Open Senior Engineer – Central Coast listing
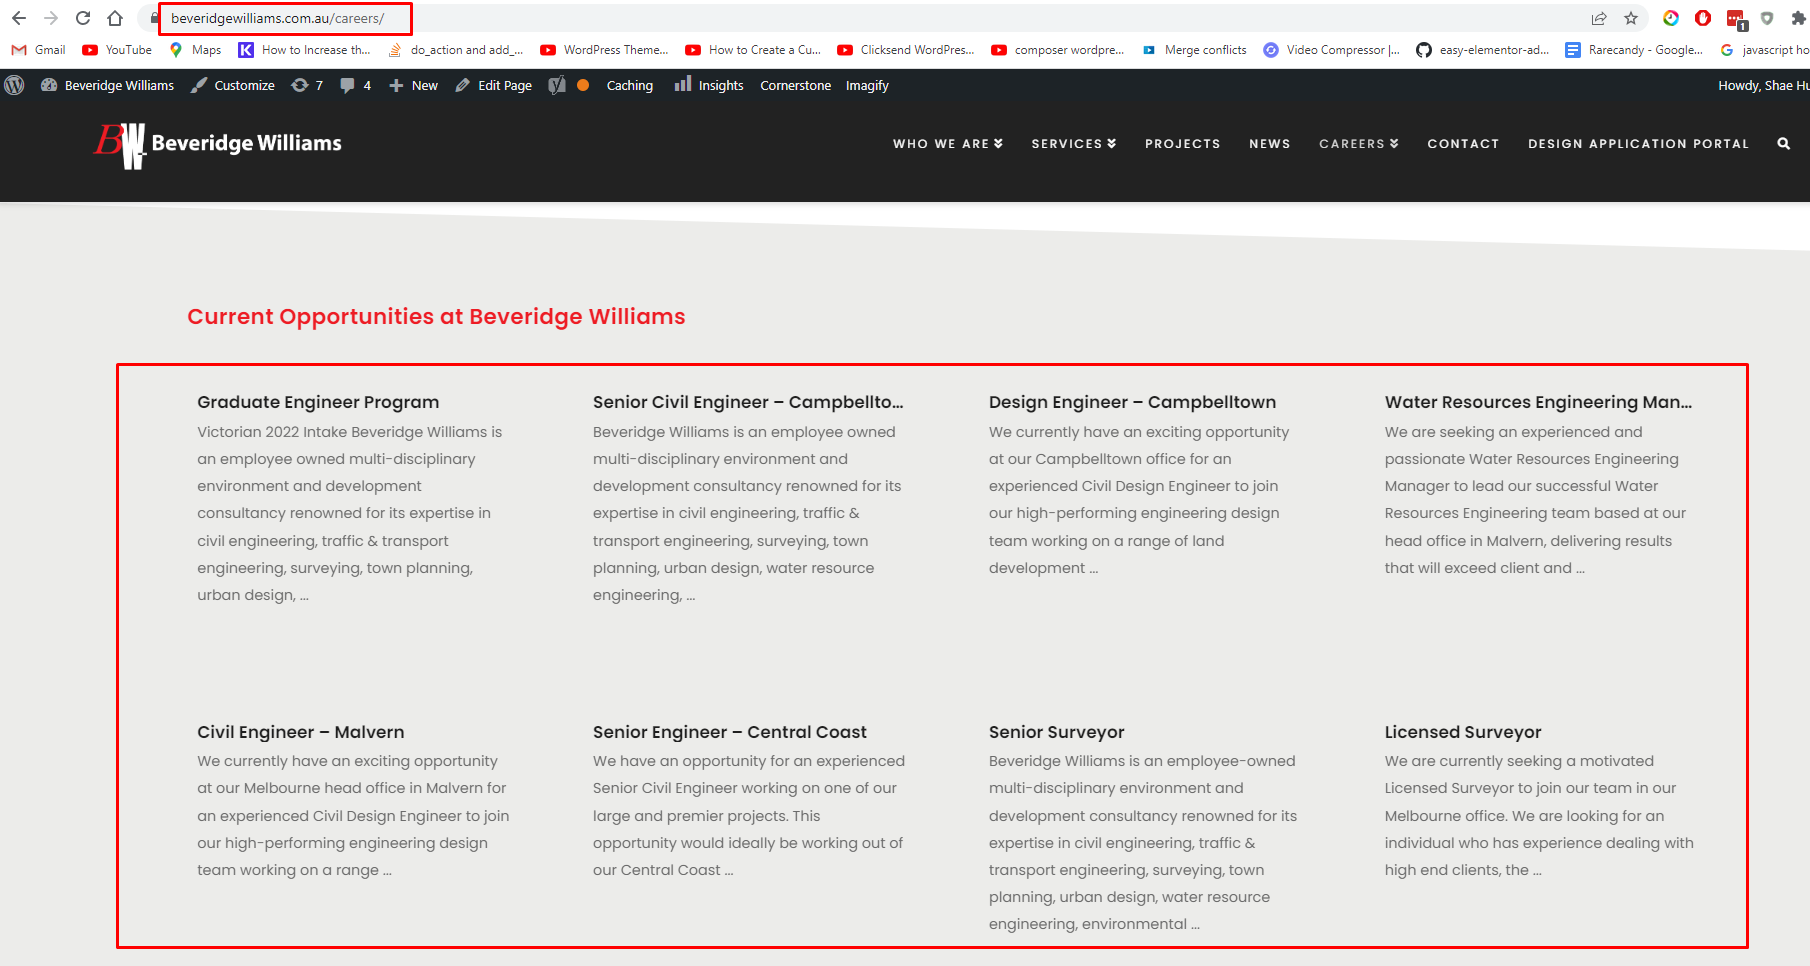This screenshot has height=966, width=1810. [x=730, y=732]
